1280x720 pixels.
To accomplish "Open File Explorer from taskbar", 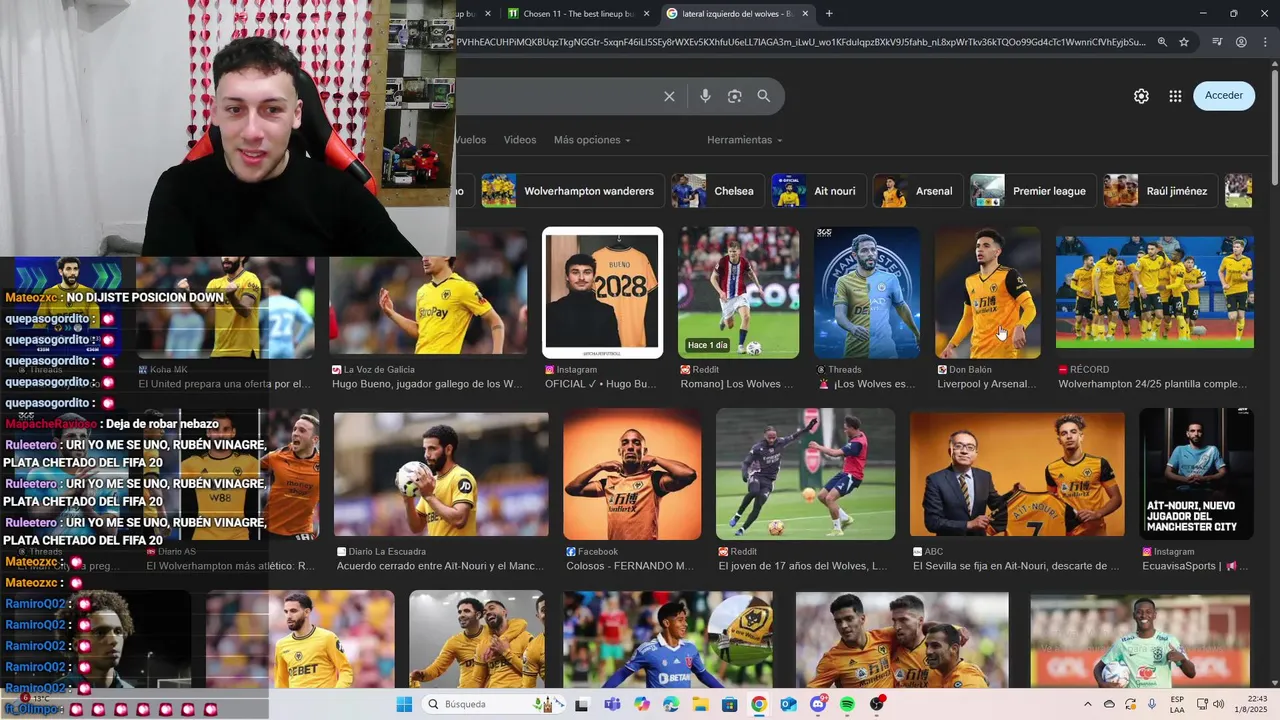I will click(x=700, y=704).
